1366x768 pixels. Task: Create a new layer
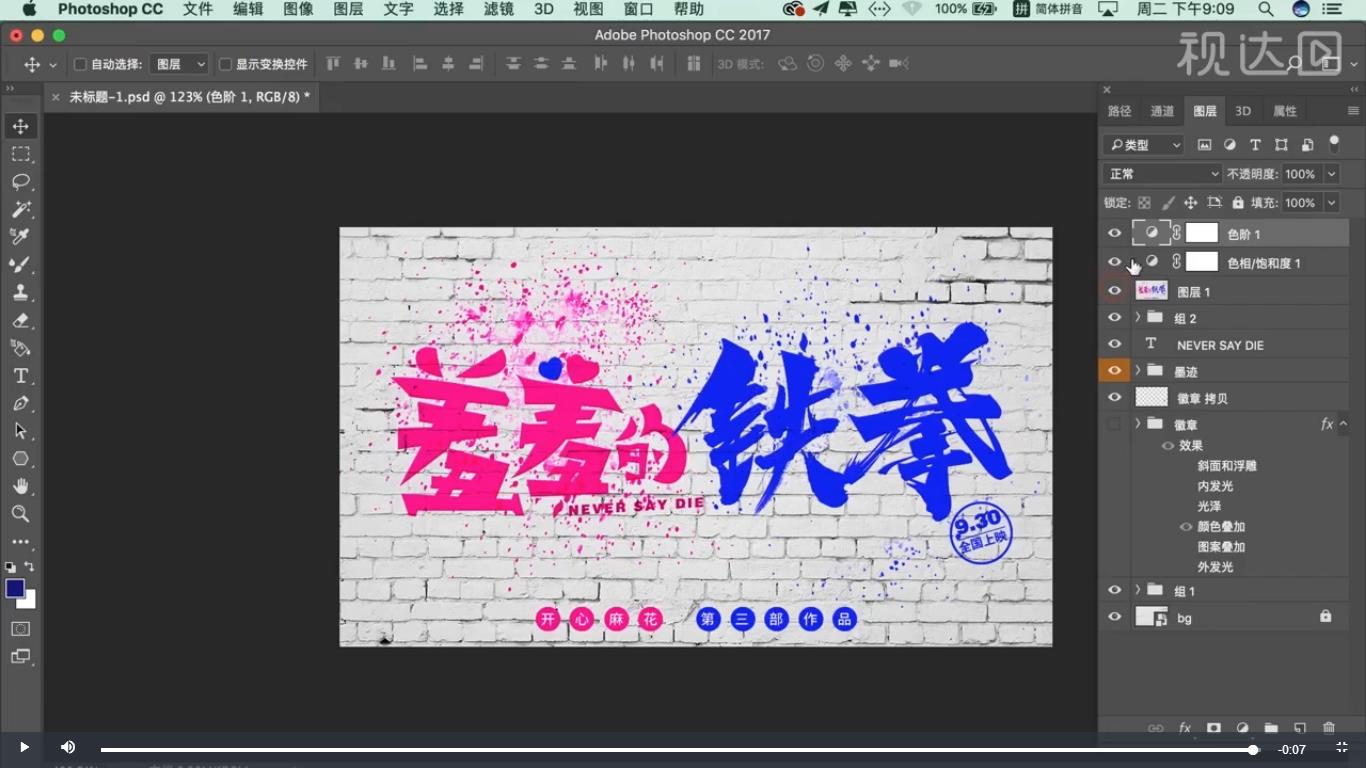[x=1300, y=729]
